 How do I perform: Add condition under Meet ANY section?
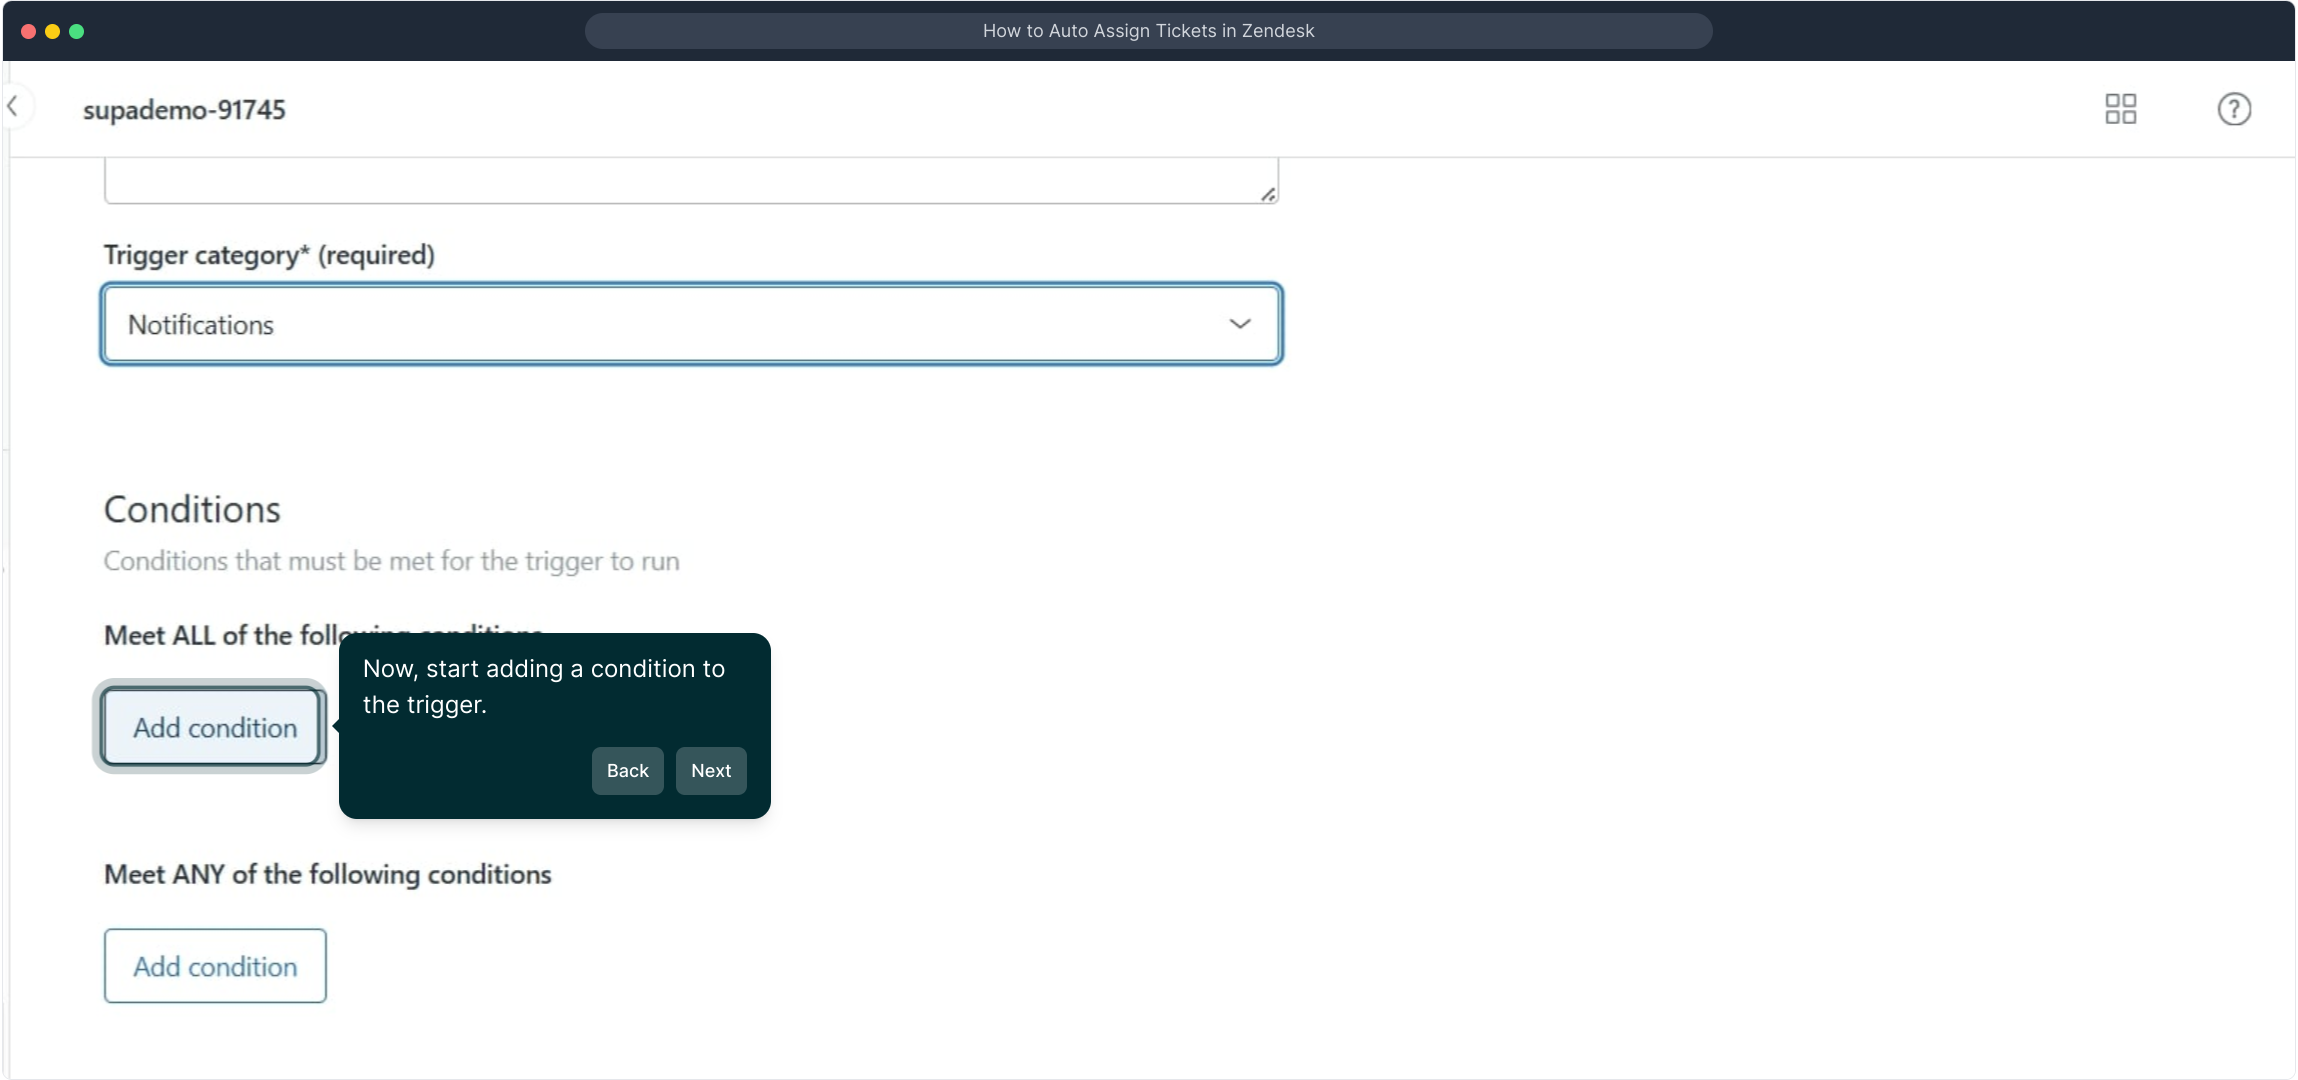[214, 966]
